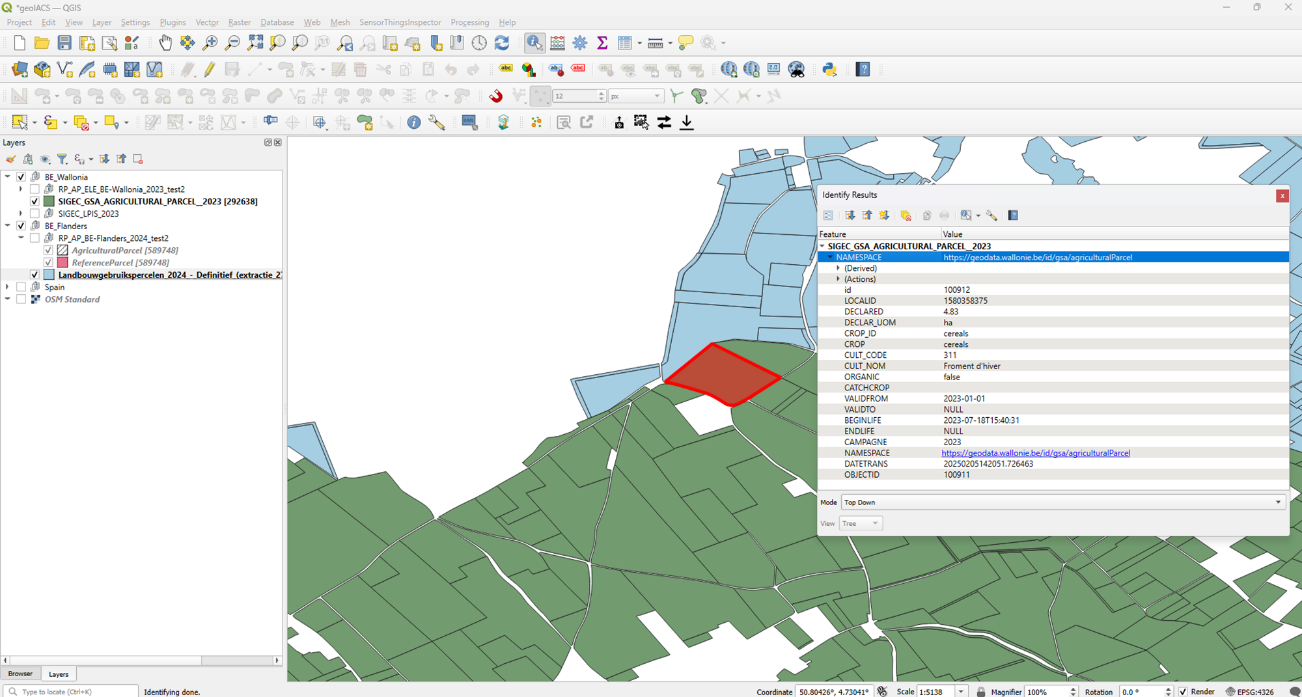Image resolution: width=1302 pixels, height=697 pixels.
Task: Toggle the Render checkbox in status bar
Action: (x=1183, y=691)
